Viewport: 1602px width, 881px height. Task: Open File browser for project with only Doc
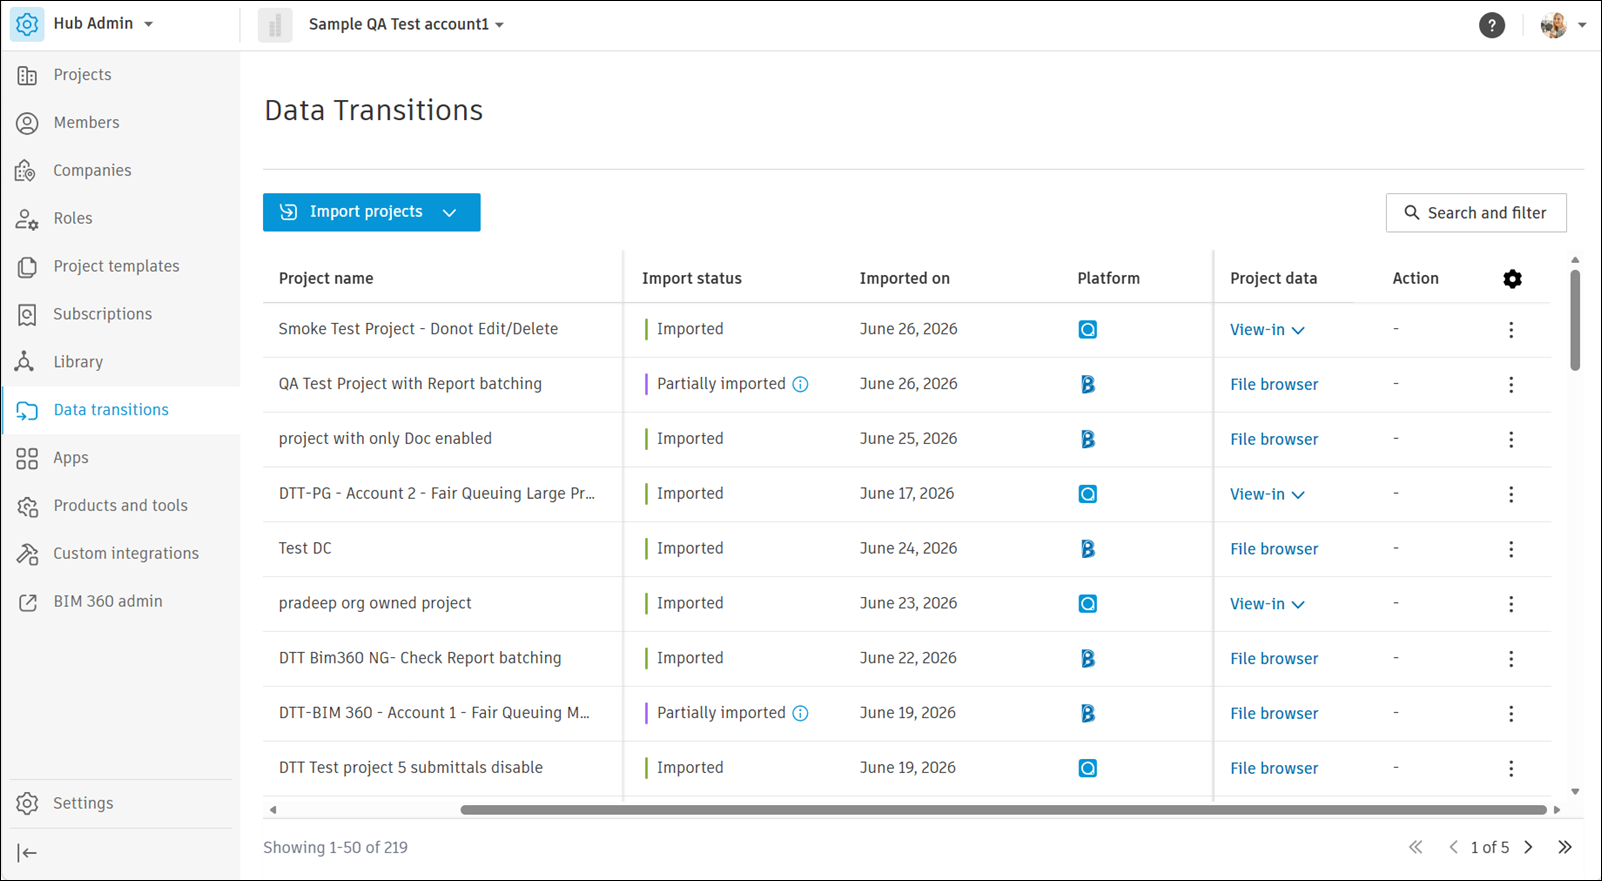coord(1274,439)
